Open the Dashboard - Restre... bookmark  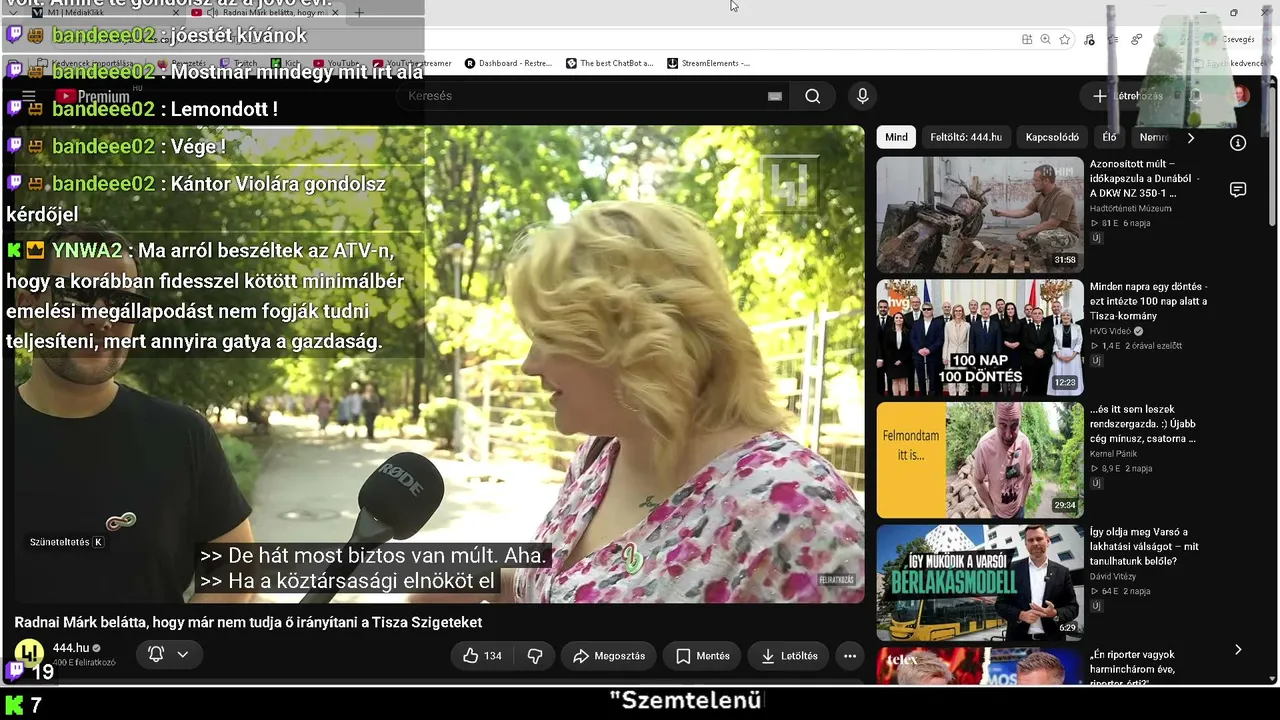(x=508, y=63)
